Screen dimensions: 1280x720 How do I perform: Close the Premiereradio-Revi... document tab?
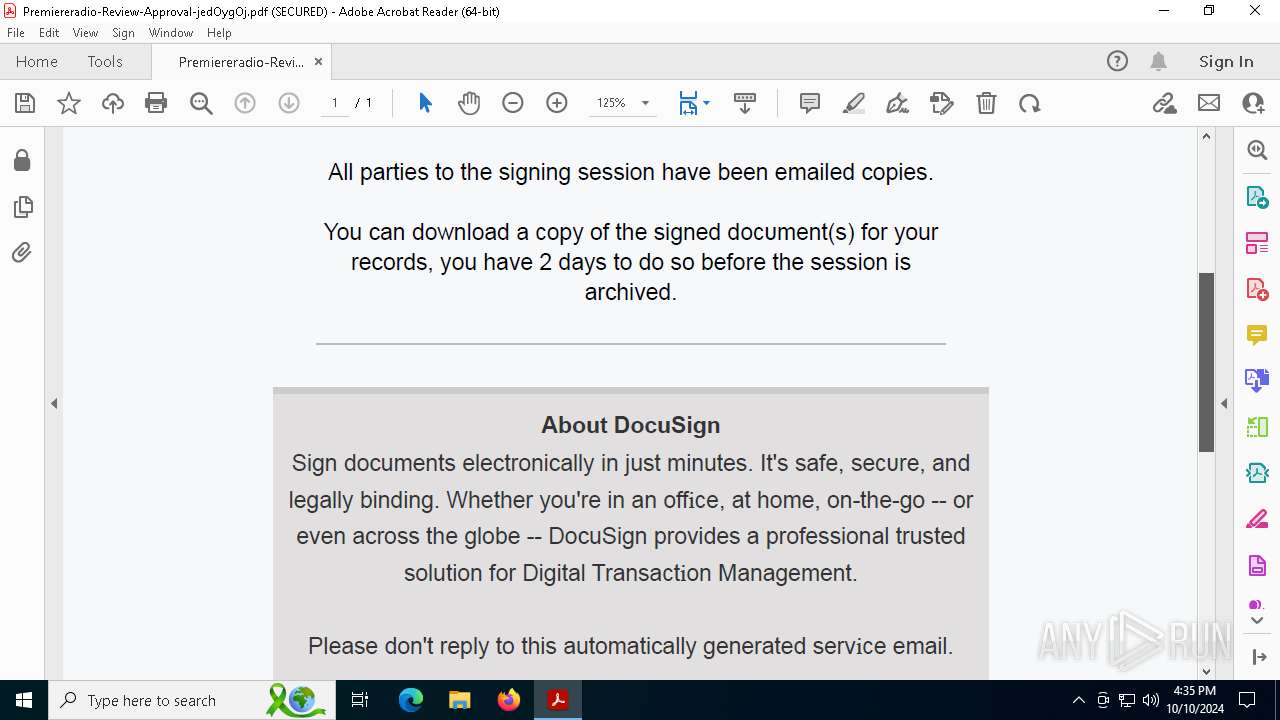[318, 62]
